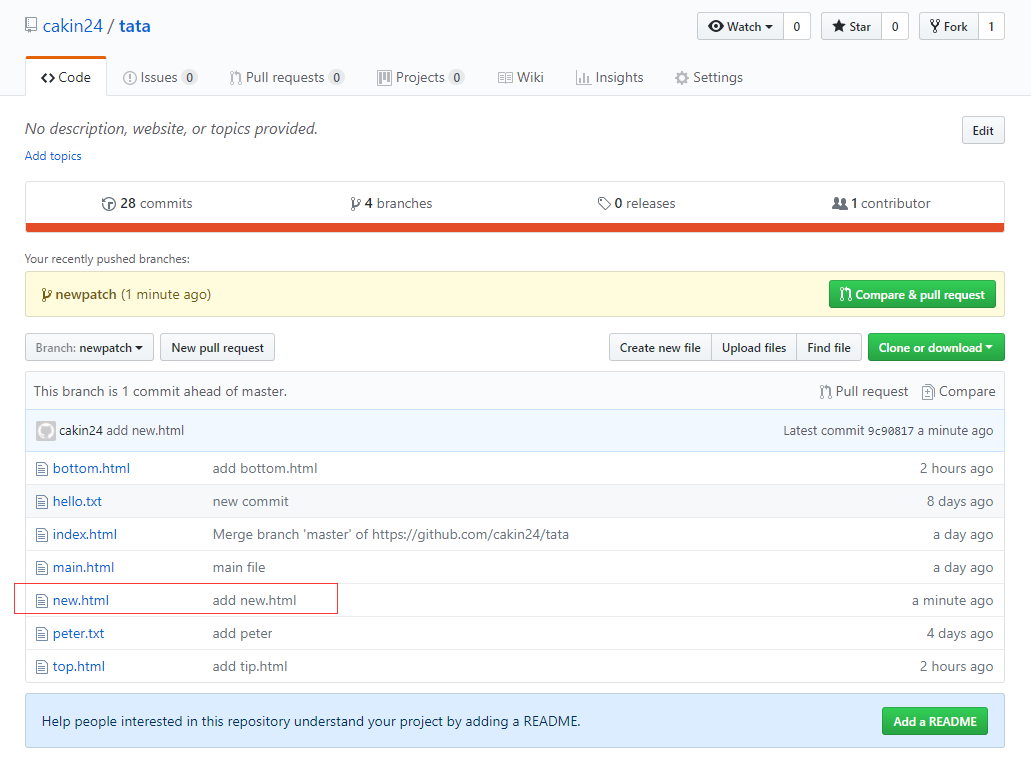1031x769 pixels.
Task: View the 0 releases page
Action: coord(636,203)
